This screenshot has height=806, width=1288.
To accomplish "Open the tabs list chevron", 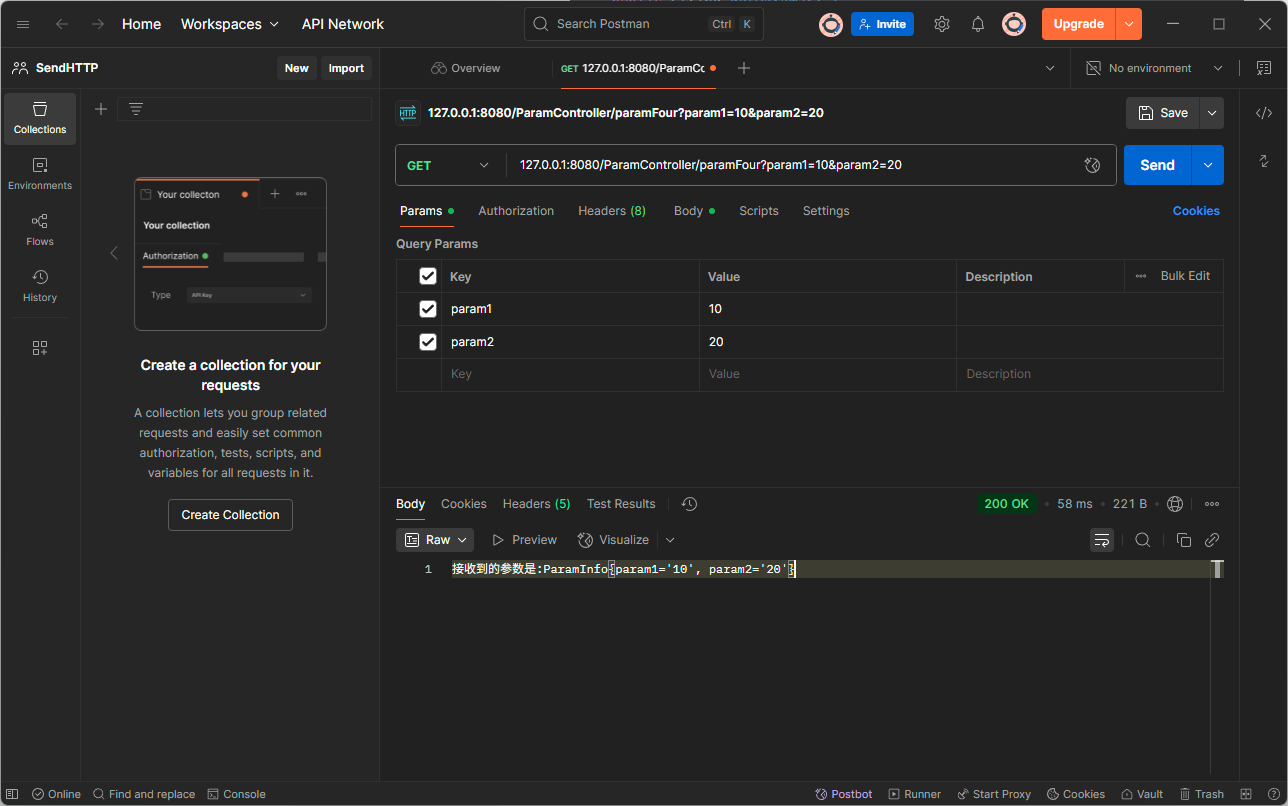I will 1050,68.
